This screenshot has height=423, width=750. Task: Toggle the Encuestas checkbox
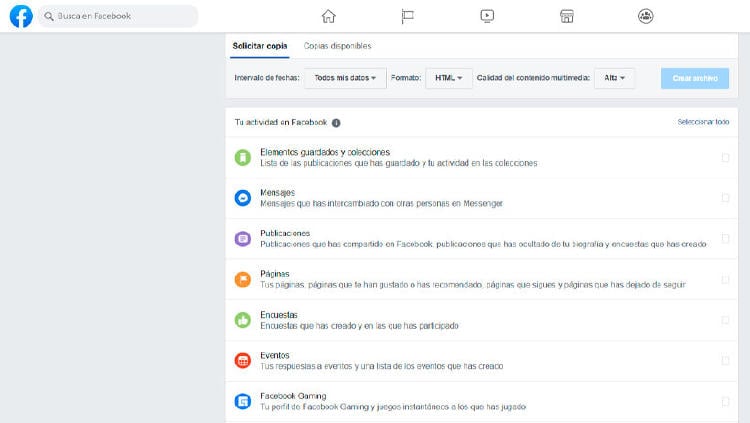click(x=725, y=320)
